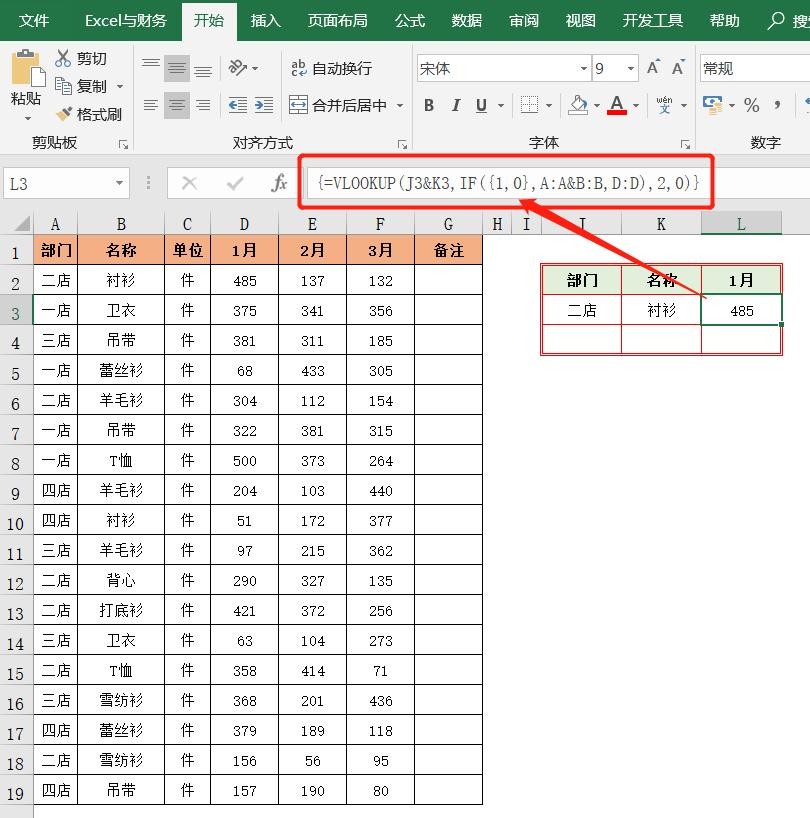Screen dimensions: 810x818
Task: Open the 数据 (Data) ribbon tab
Action: [467, 20]
